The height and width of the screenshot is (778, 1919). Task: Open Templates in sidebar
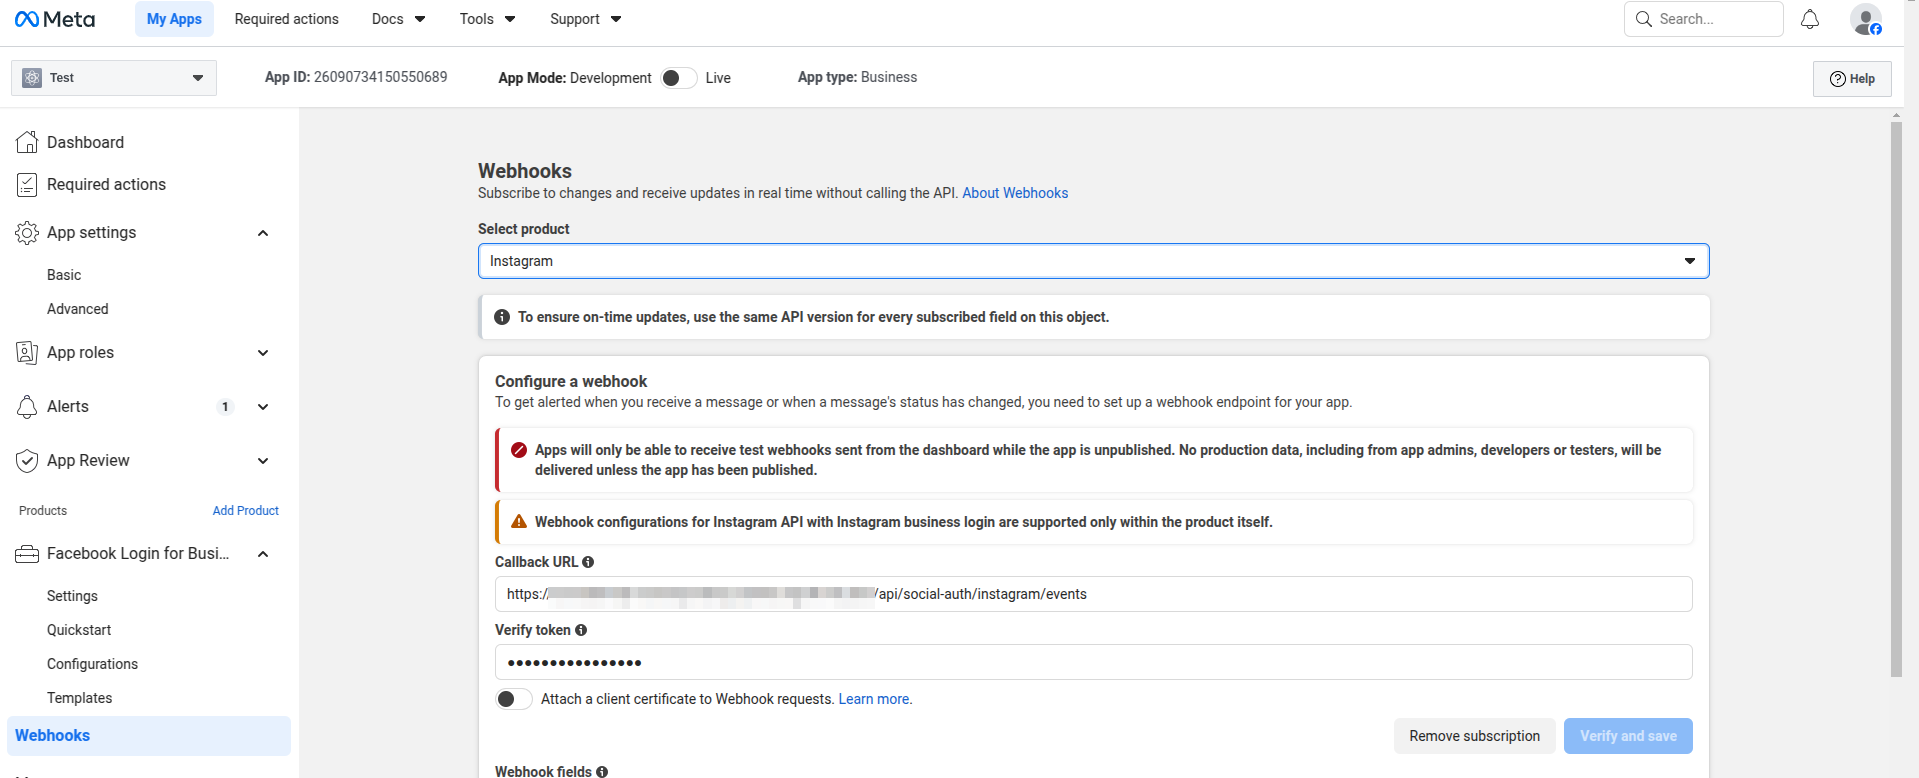79,698
